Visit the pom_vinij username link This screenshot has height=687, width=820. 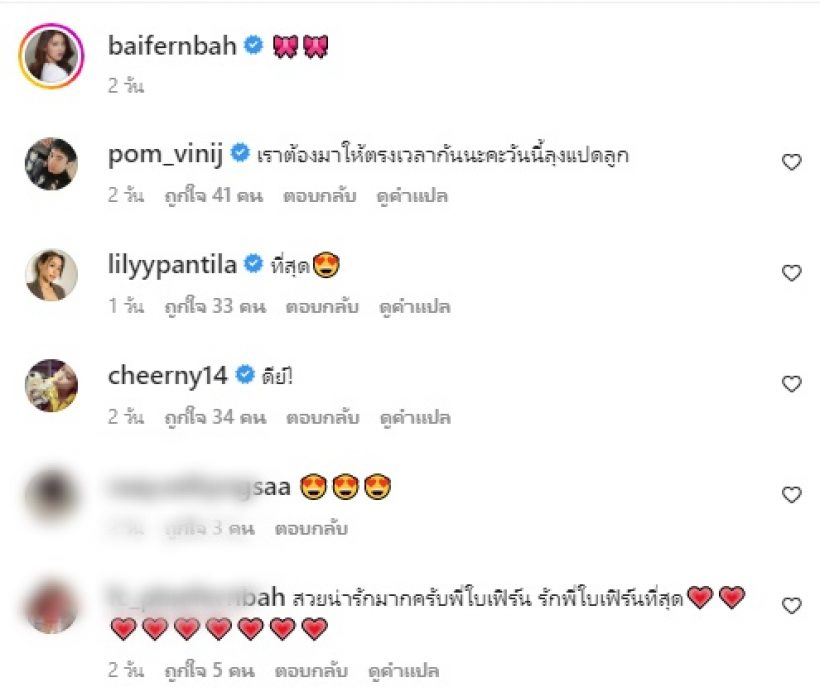click(165, 155)
